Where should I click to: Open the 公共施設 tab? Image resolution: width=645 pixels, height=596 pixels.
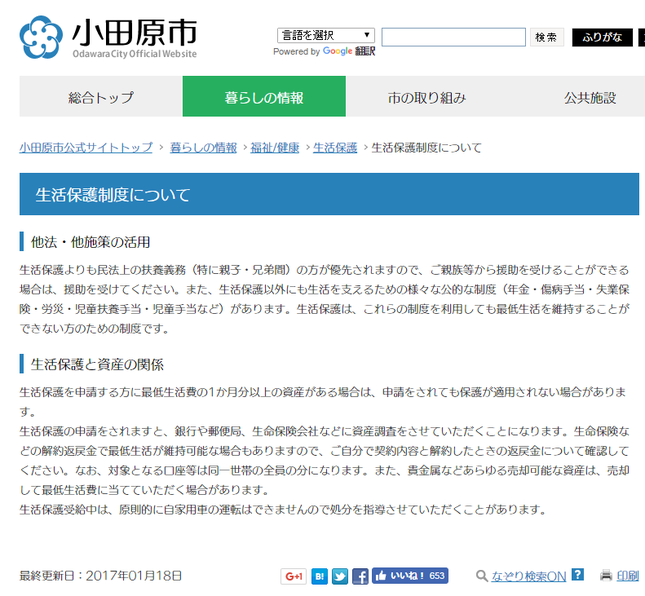pos(590,97)
